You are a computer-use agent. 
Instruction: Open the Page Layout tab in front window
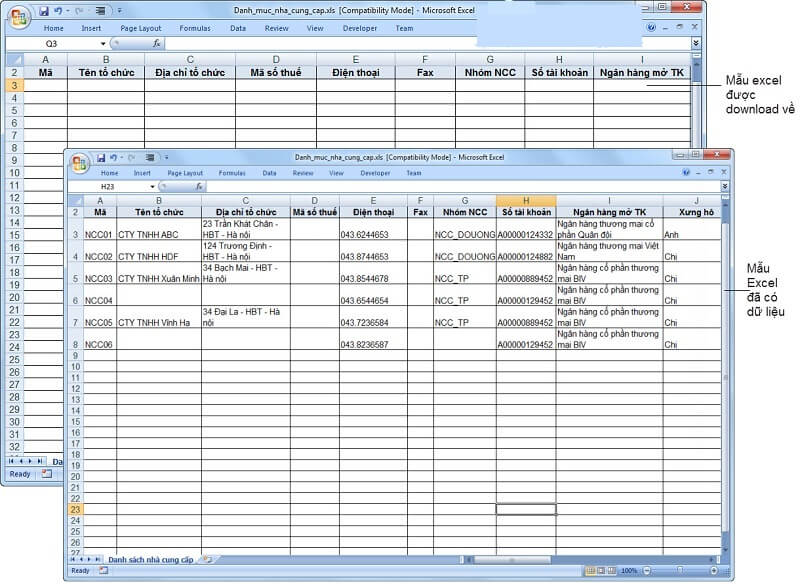tap(186, 173)
